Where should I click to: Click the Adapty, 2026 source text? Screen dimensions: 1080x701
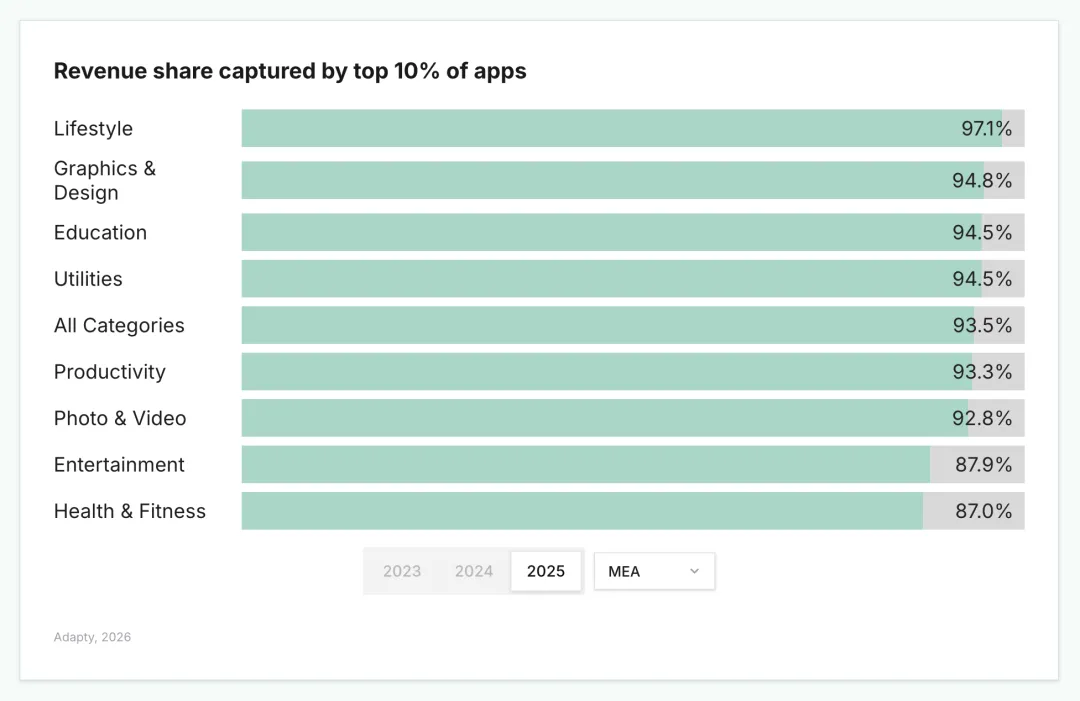tap(92, 637)
